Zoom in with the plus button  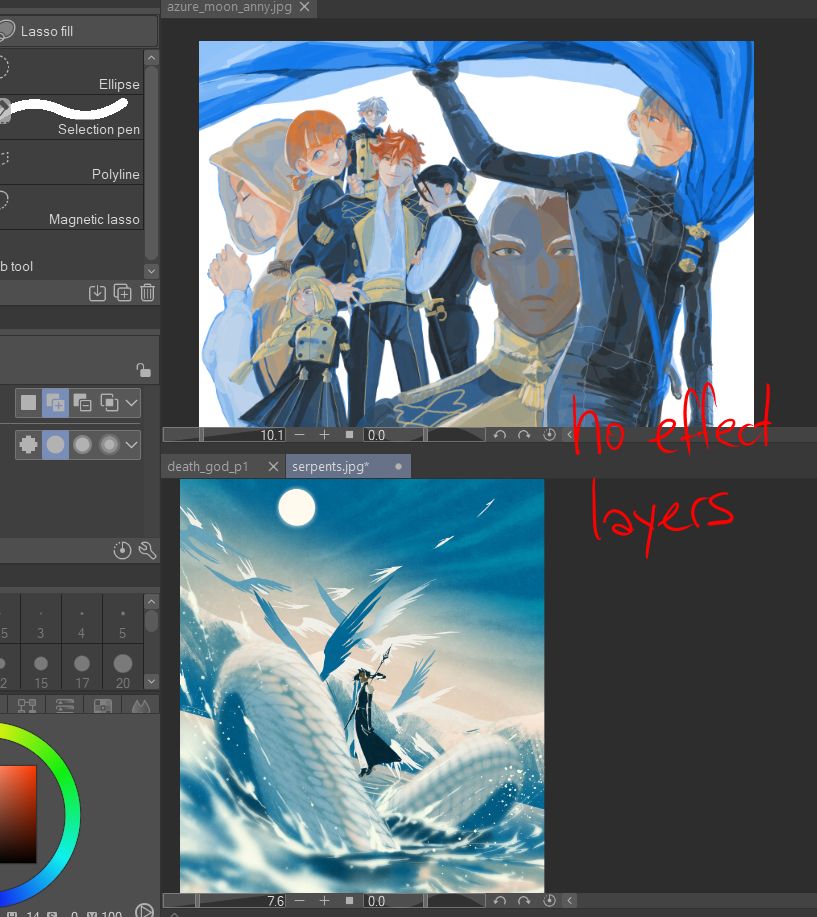coord(322,434)
